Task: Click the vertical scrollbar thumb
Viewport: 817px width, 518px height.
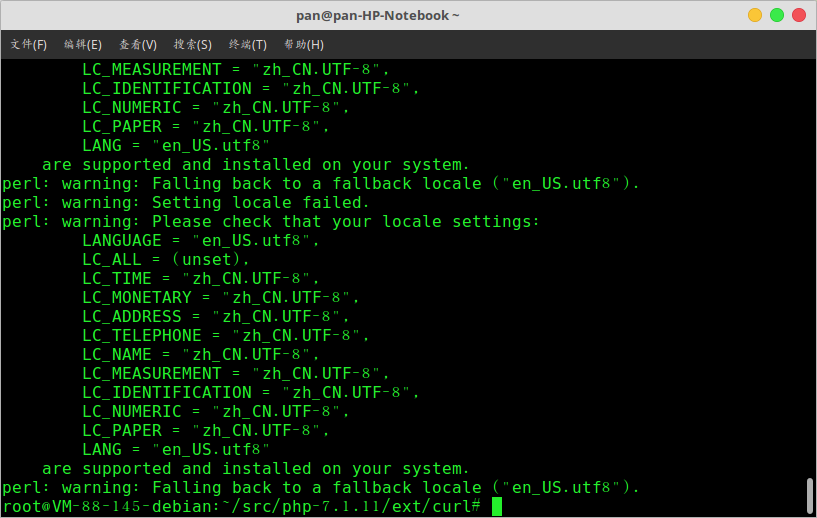Action: tap(810, 496)
